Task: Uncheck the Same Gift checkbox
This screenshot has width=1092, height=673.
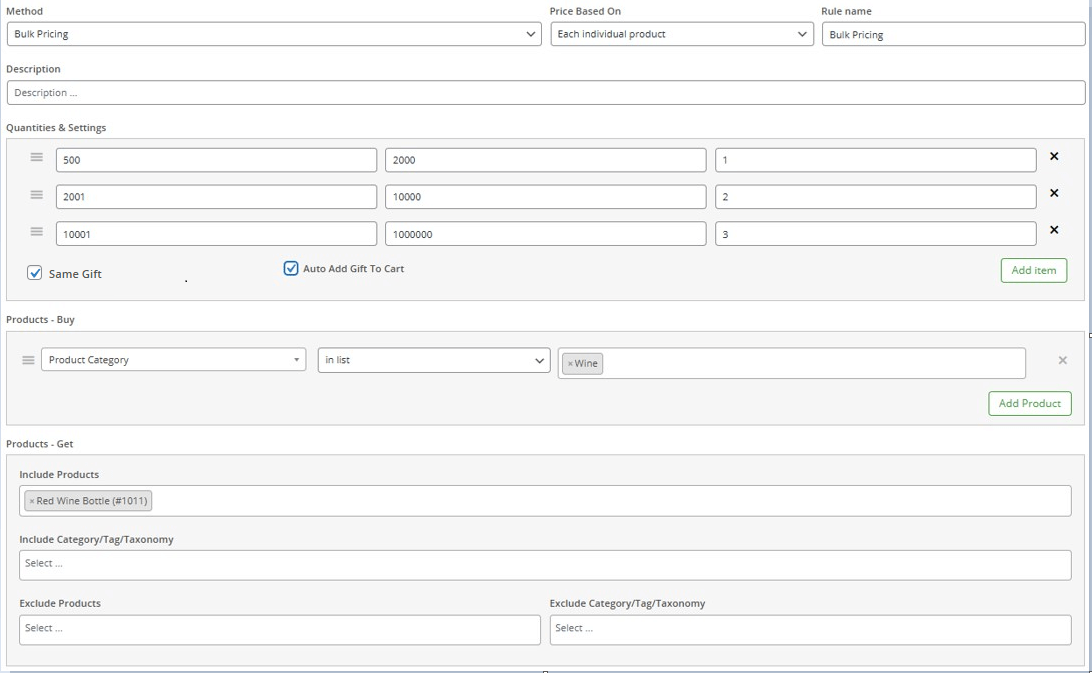Action: tap(35, 273)
